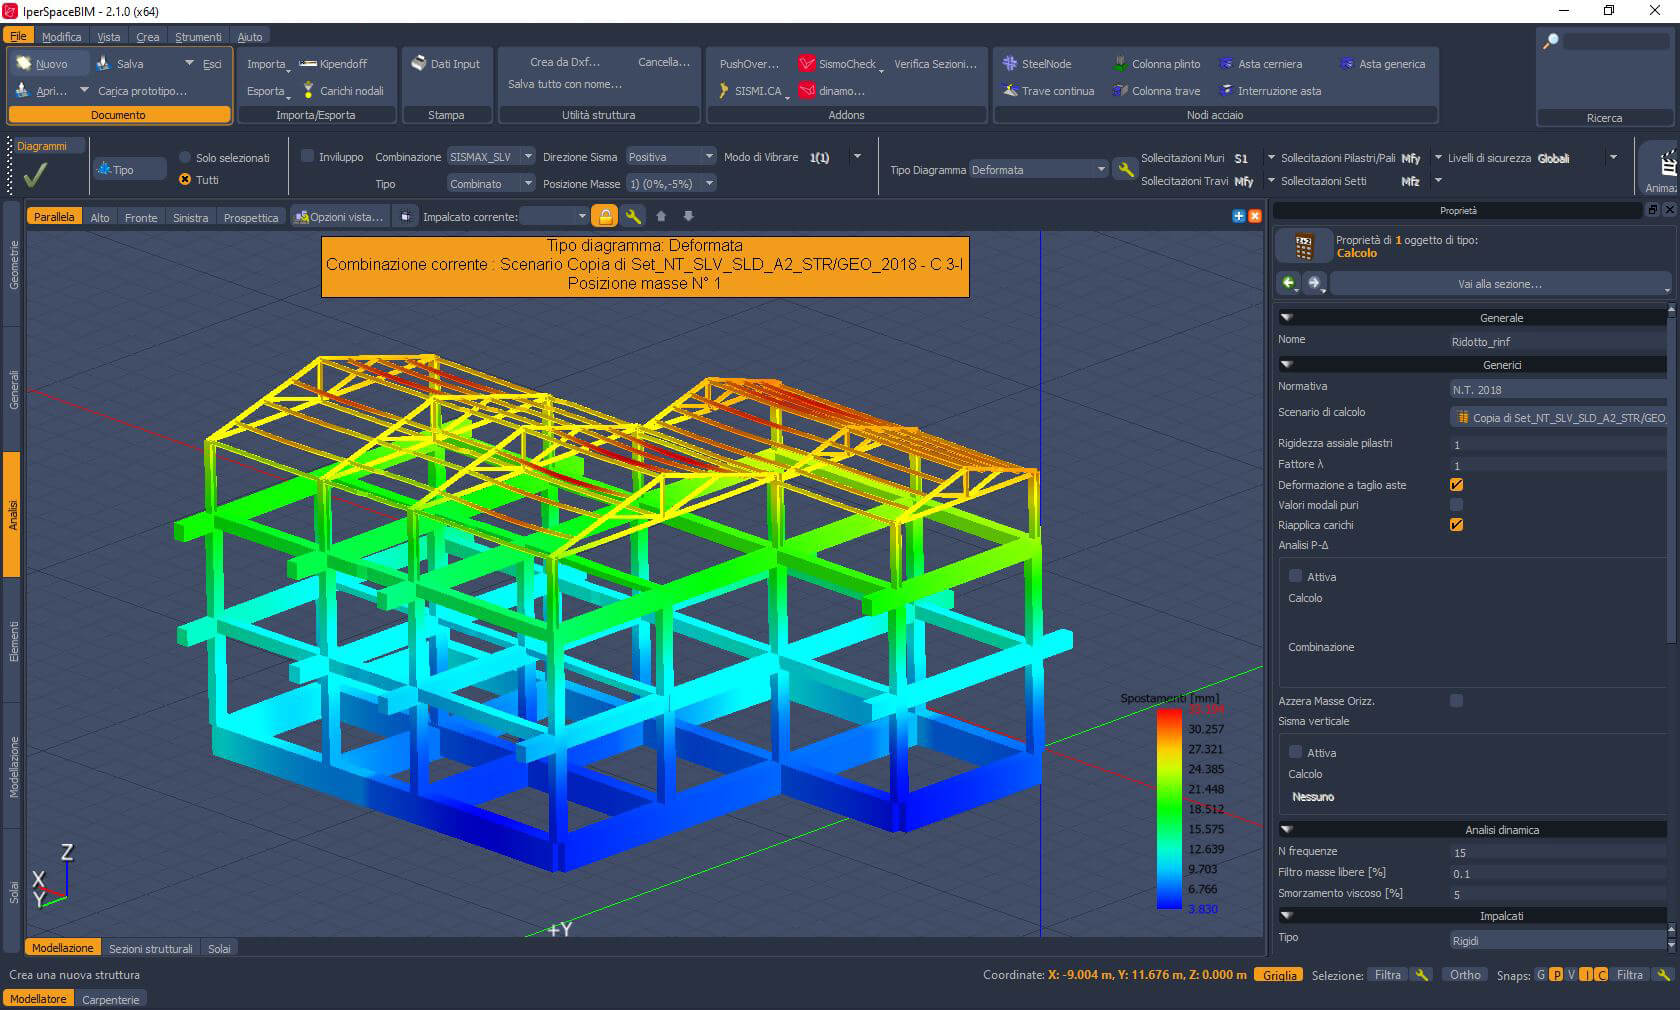Open the Tipo Diagramma Deformata dropdown

[1038, 169]
